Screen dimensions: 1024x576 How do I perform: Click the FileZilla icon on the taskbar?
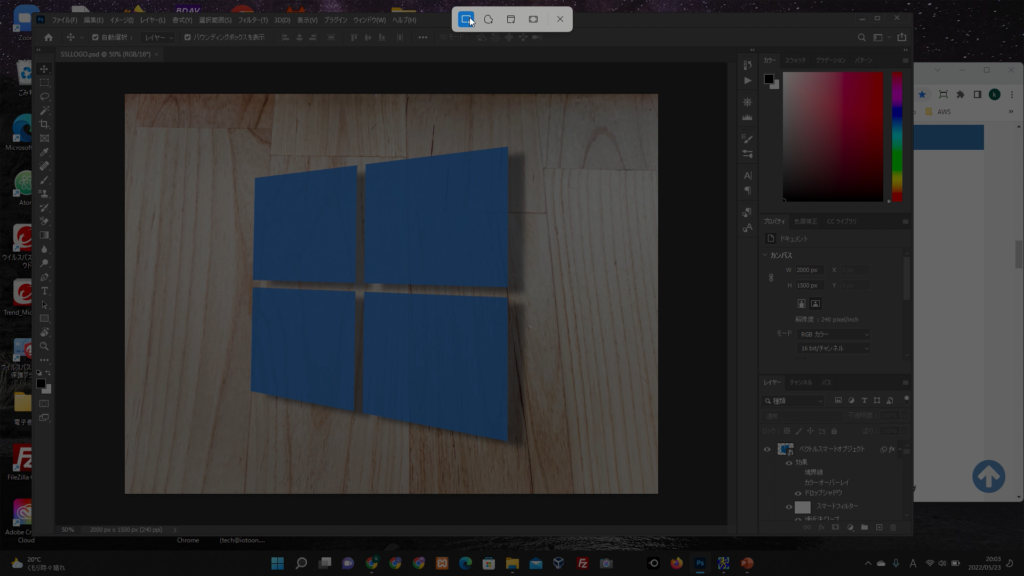pyautogui.click(x=583, y=564)
